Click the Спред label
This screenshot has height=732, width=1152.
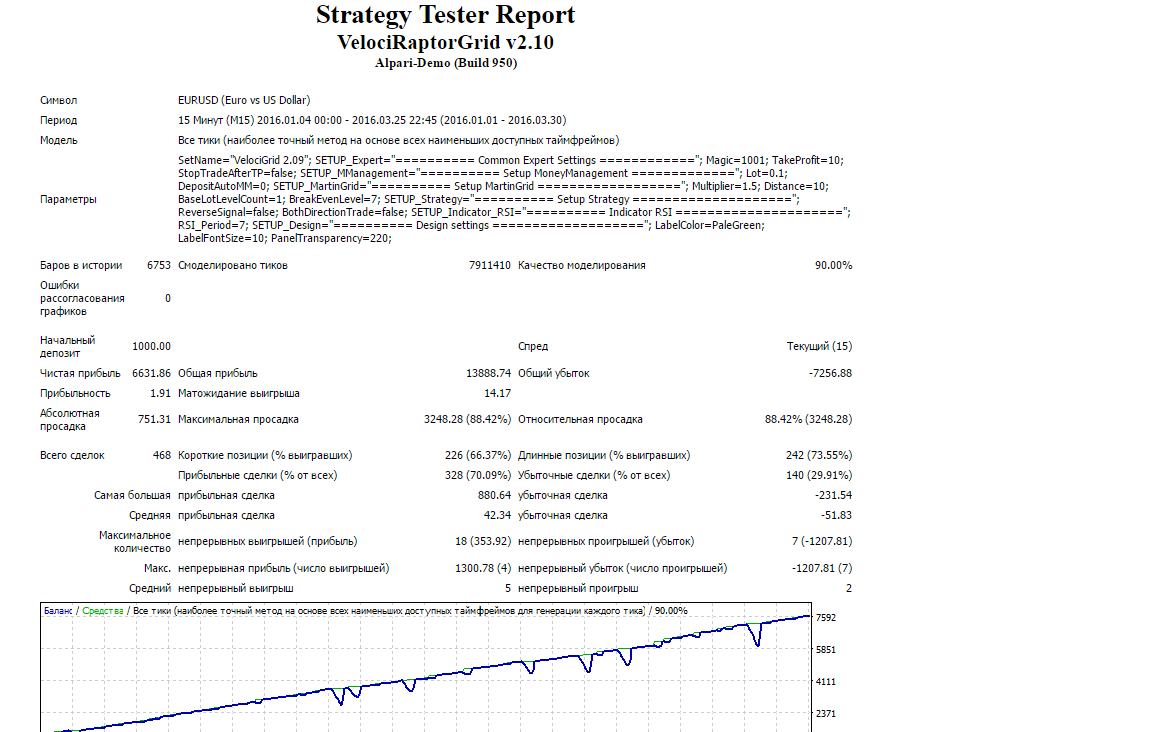(533, 346)
